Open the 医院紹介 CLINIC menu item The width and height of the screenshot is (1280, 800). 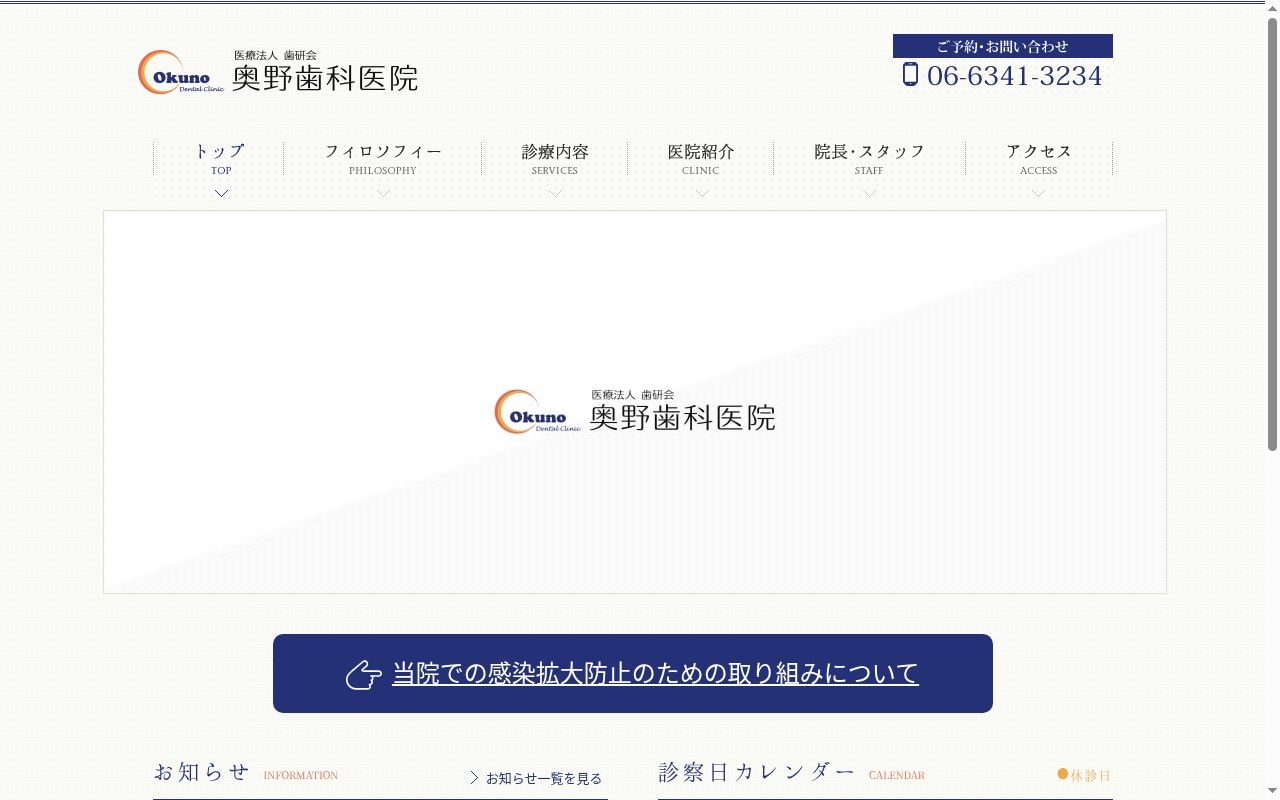701,159
